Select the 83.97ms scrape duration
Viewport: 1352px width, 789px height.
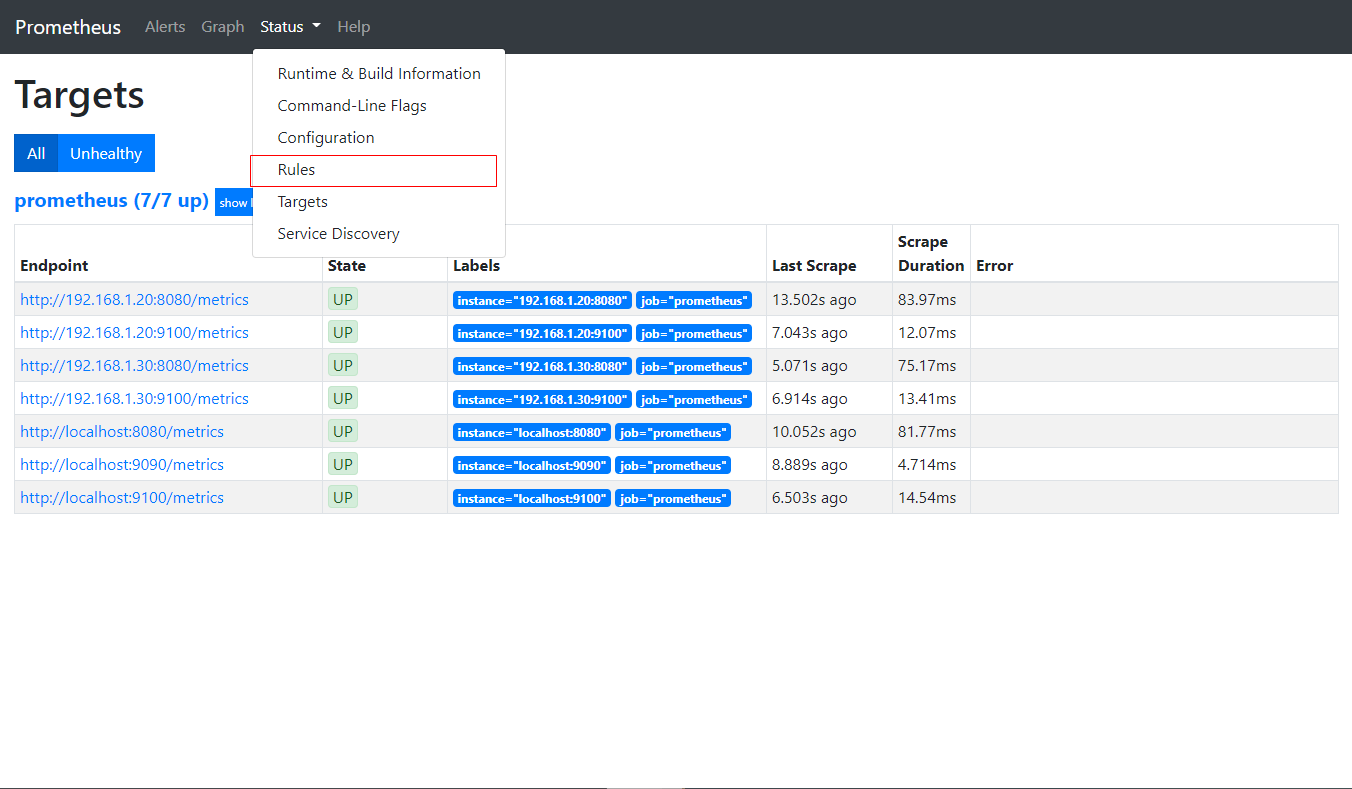click(x=927, y=300)
